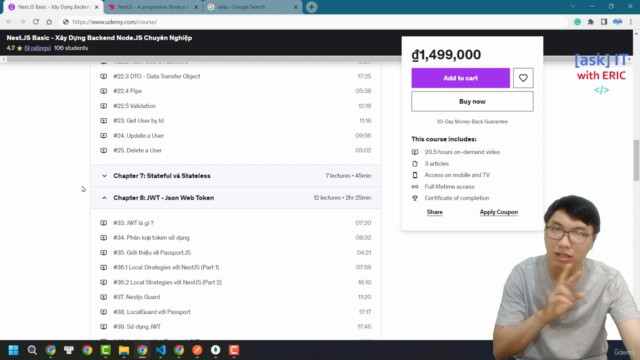Image resolution: width=640 pixels, height=360 pixels.
Task: Open Windows taskbar search
Action: pyautogui.click(x=32, y=350)
